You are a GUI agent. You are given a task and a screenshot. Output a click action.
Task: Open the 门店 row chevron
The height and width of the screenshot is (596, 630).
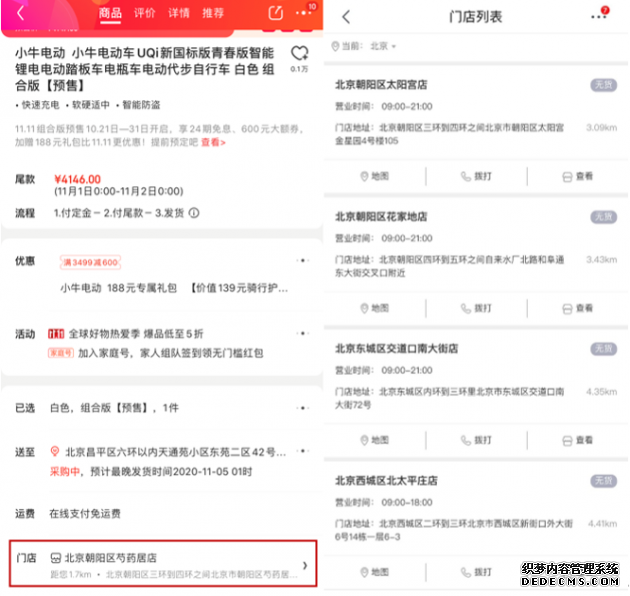[305, 565]
